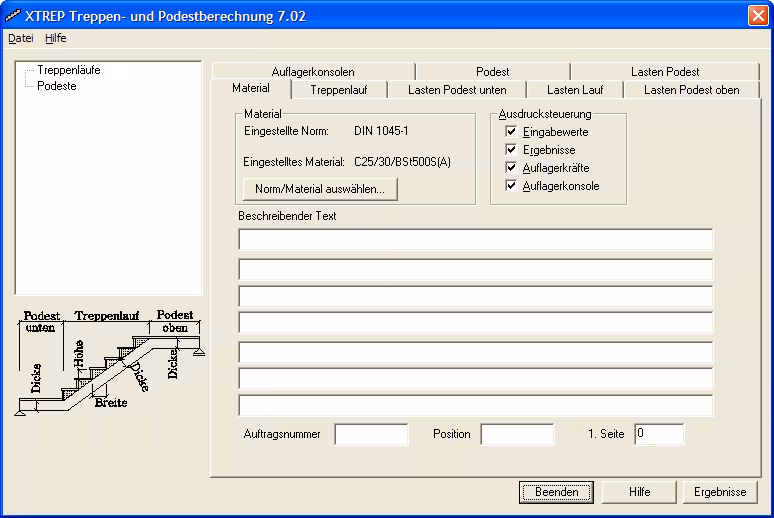Disable the Auflagerkräfte checkbox

click(x=512, y=168)
